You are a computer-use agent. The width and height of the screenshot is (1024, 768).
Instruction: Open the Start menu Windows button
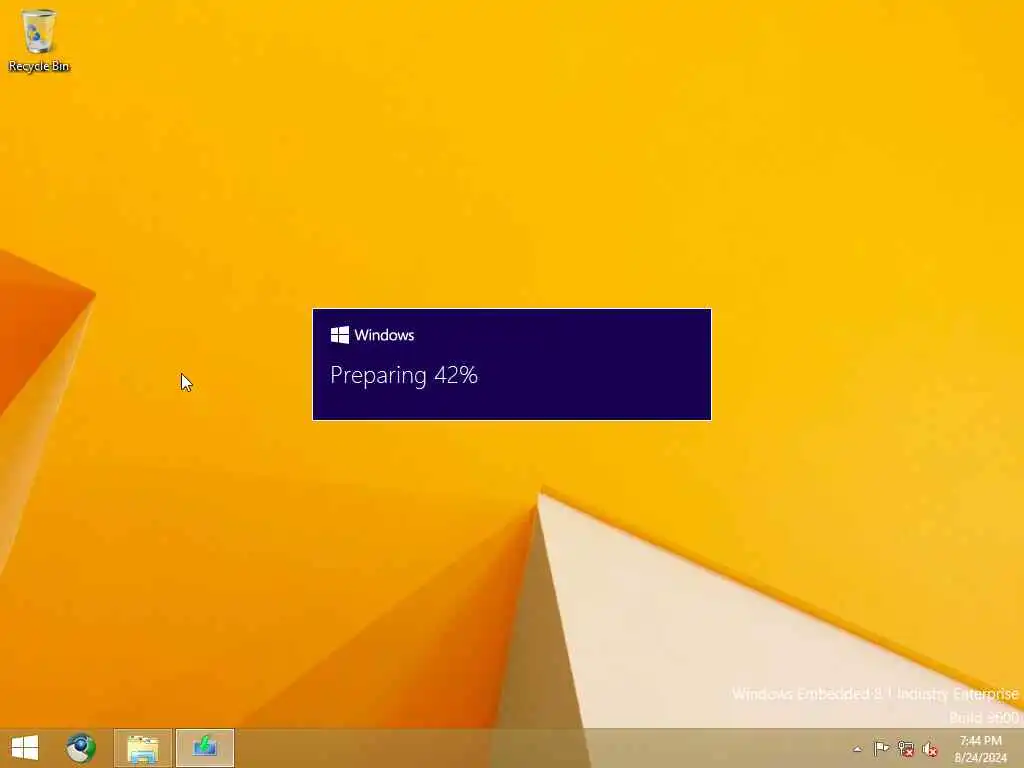(25, 748)
